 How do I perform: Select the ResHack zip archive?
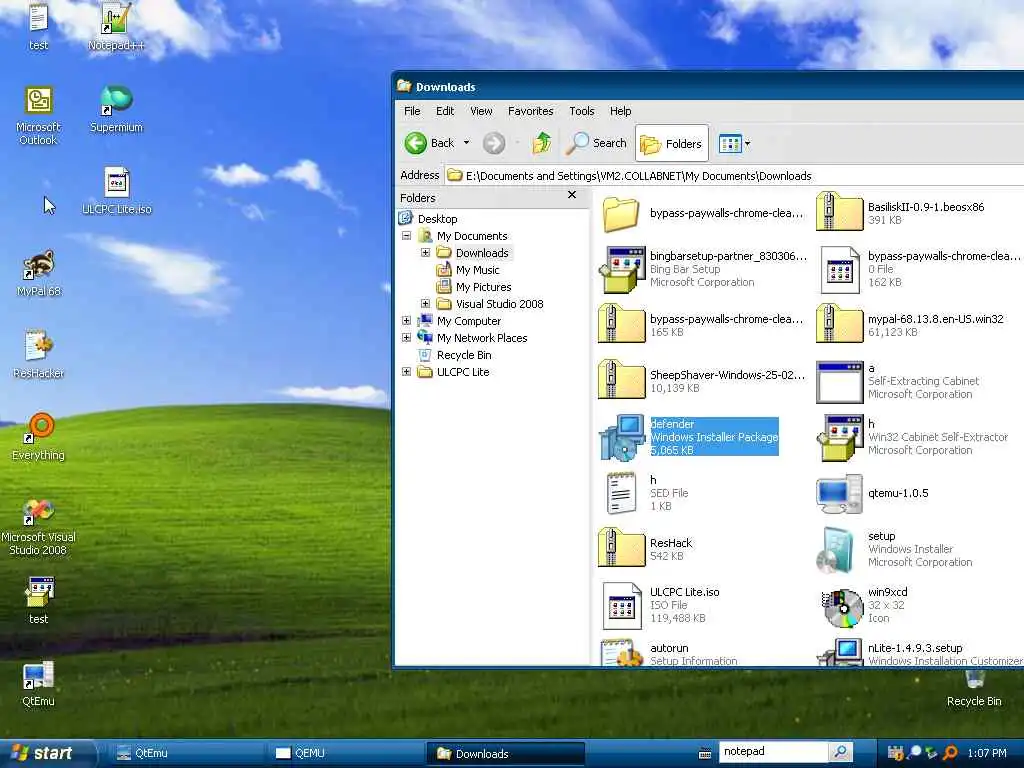(x=646, y=549)
